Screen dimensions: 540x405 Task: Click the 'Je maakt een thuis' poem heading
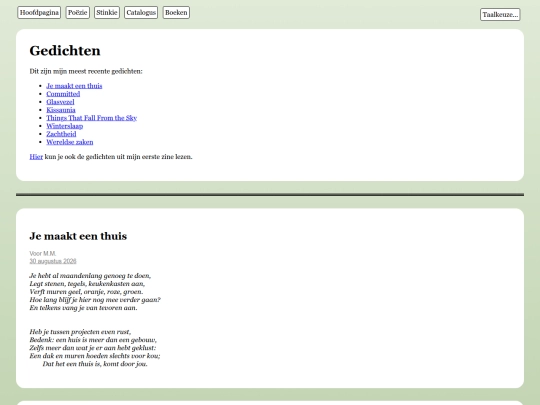[78, 236]
